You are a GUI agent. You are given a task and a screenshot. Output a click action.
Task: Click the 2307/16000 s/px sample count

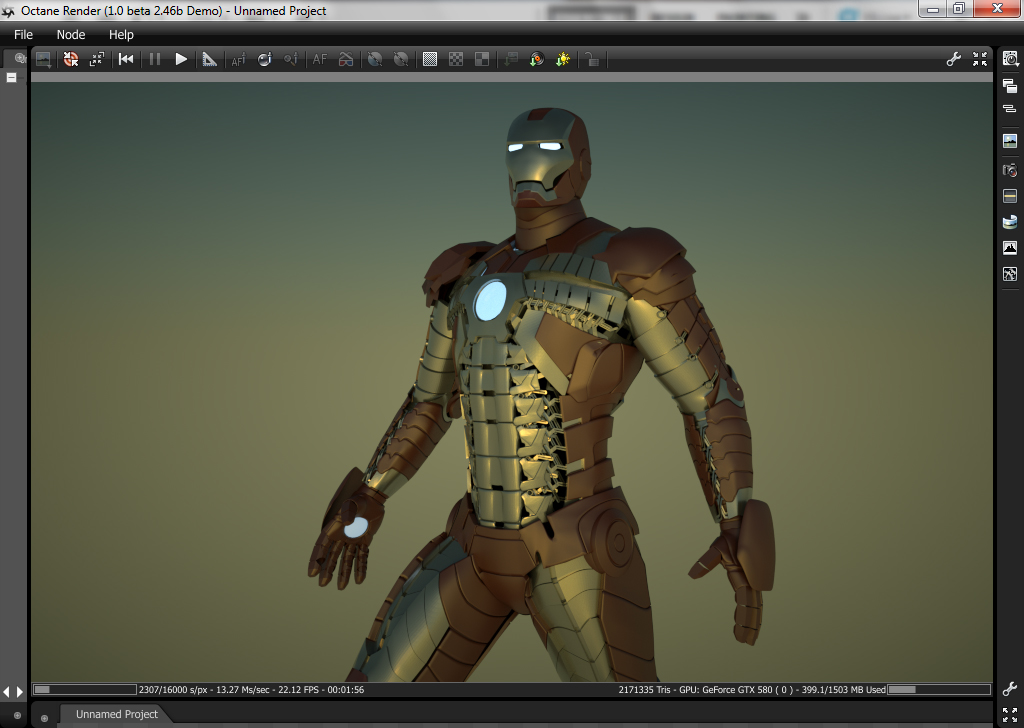pos(173,689)
